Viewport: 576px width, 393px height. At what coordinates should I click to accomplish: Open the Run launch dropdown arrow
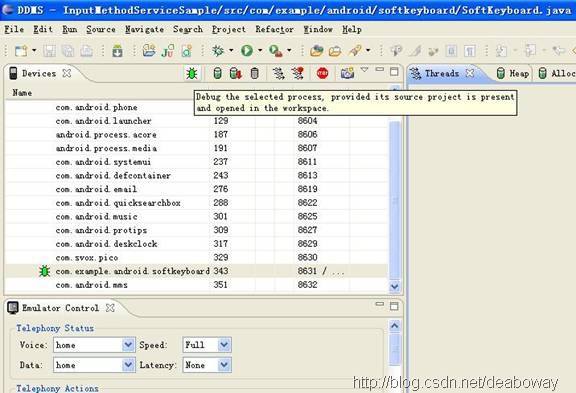tap(260, 50)
